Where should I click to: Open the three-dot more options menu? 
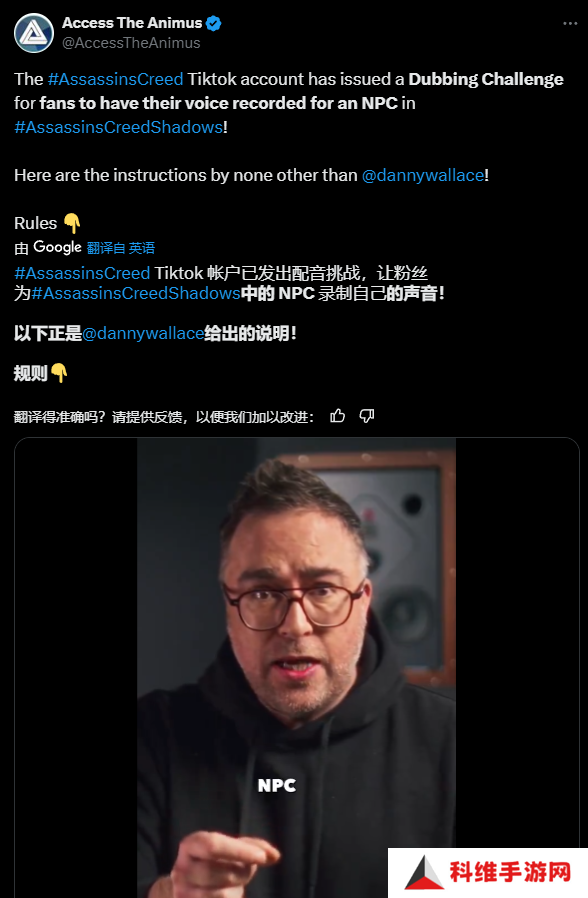coord(570,23)
